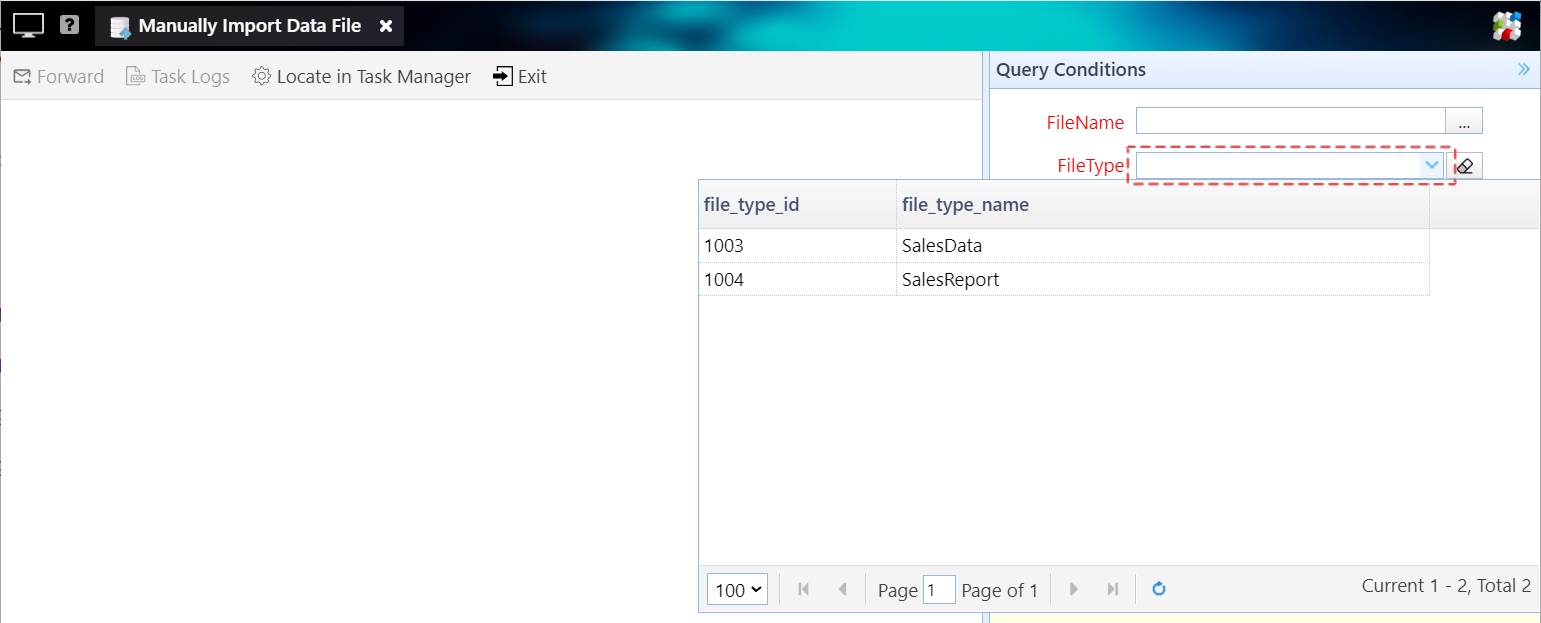1541x623 pixels.
Task: Go to the previous page arrow
Action: 842,589
